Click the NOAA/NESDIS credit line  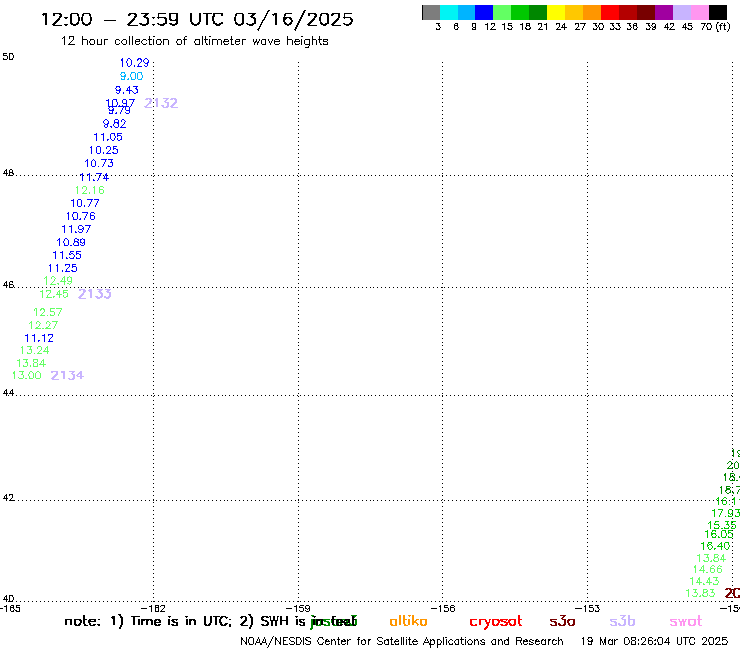(x=402, y=642)
